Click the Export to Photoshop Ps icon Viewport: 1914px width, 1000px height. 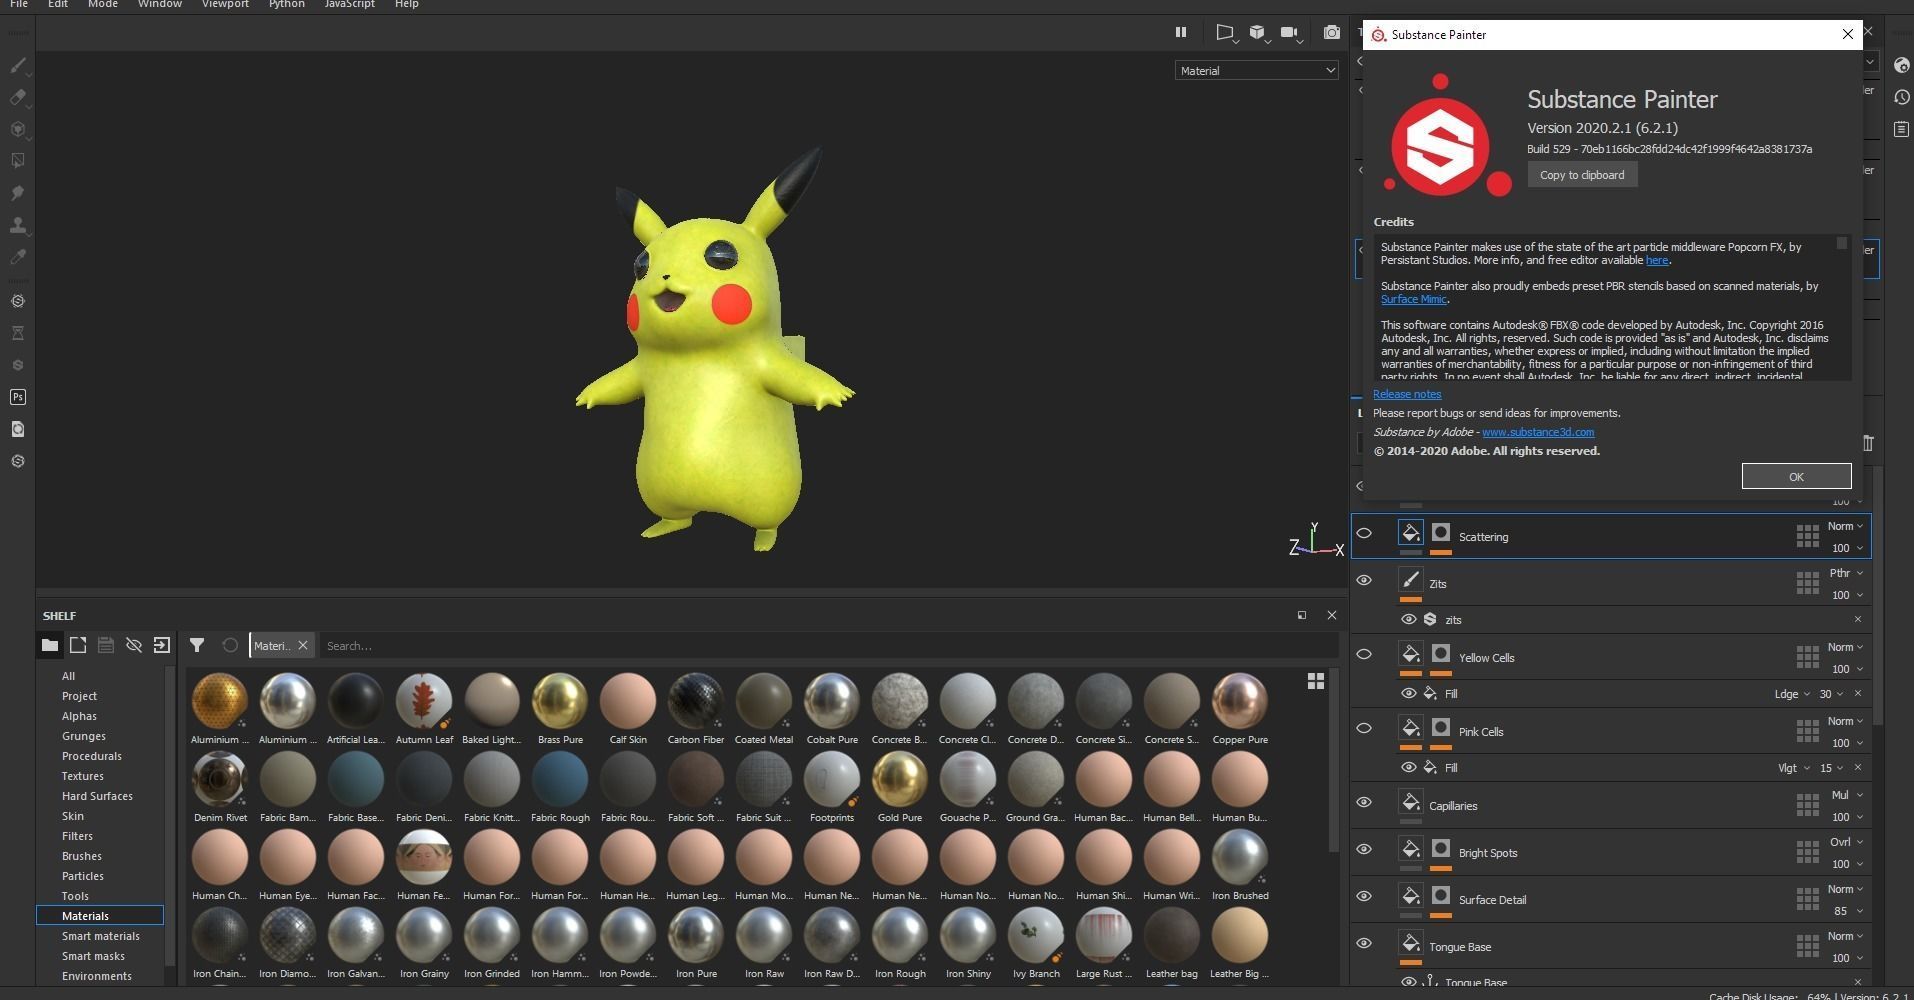click(18, 397)
